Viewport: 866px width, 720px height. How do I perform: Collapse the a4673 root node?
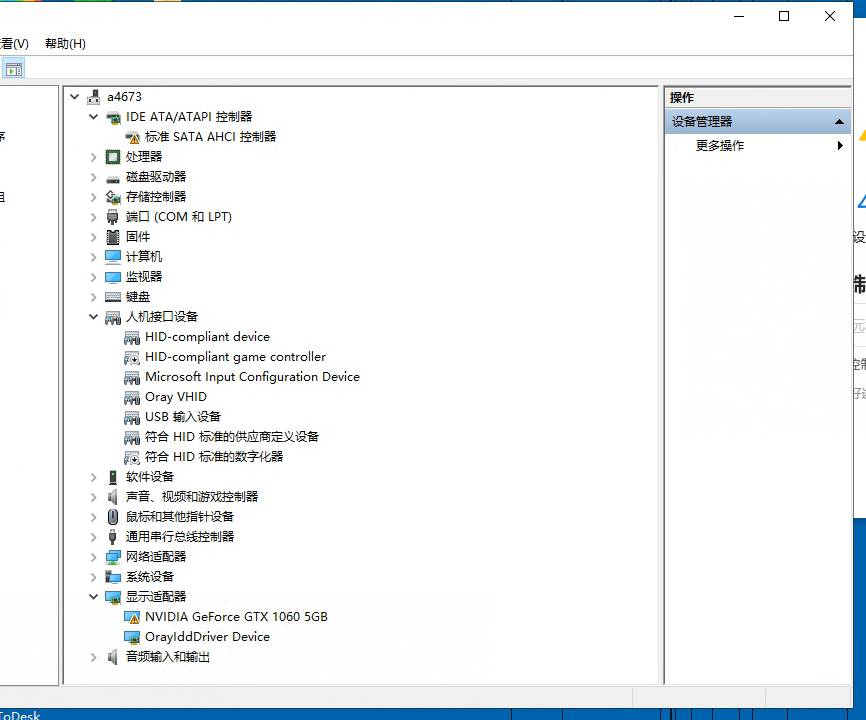(x=75, y=97)
